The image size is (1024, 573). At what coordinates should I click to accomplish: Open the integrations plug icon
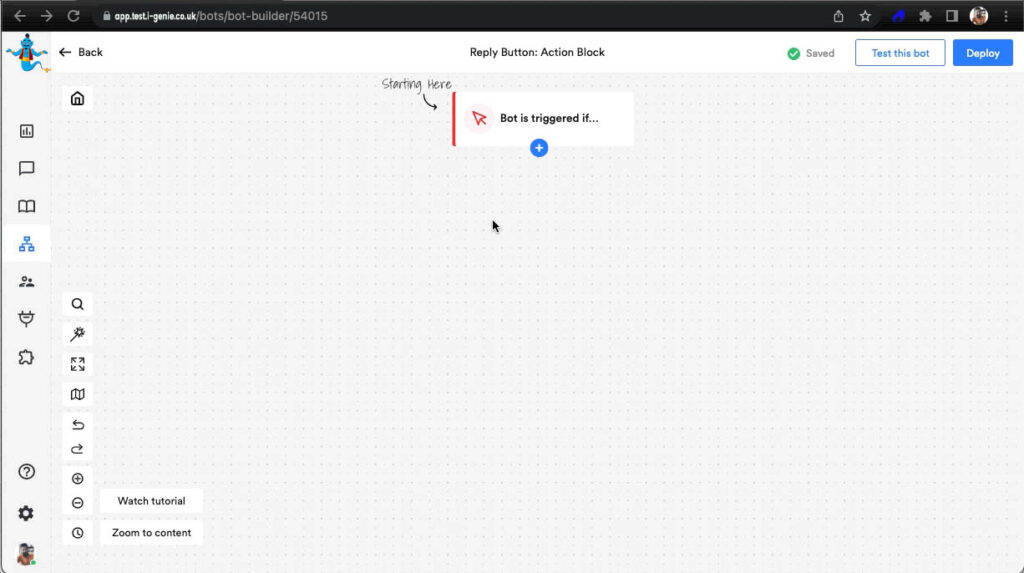(x=27, y=319)
